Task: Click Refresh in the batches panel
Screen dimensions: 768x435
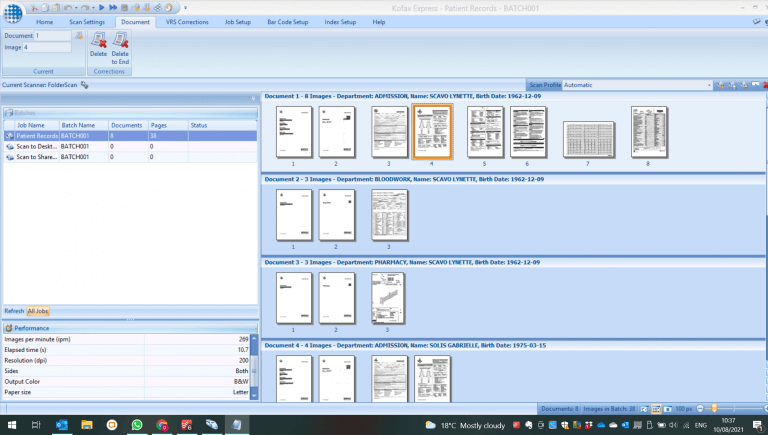Action: coord(14,312)
